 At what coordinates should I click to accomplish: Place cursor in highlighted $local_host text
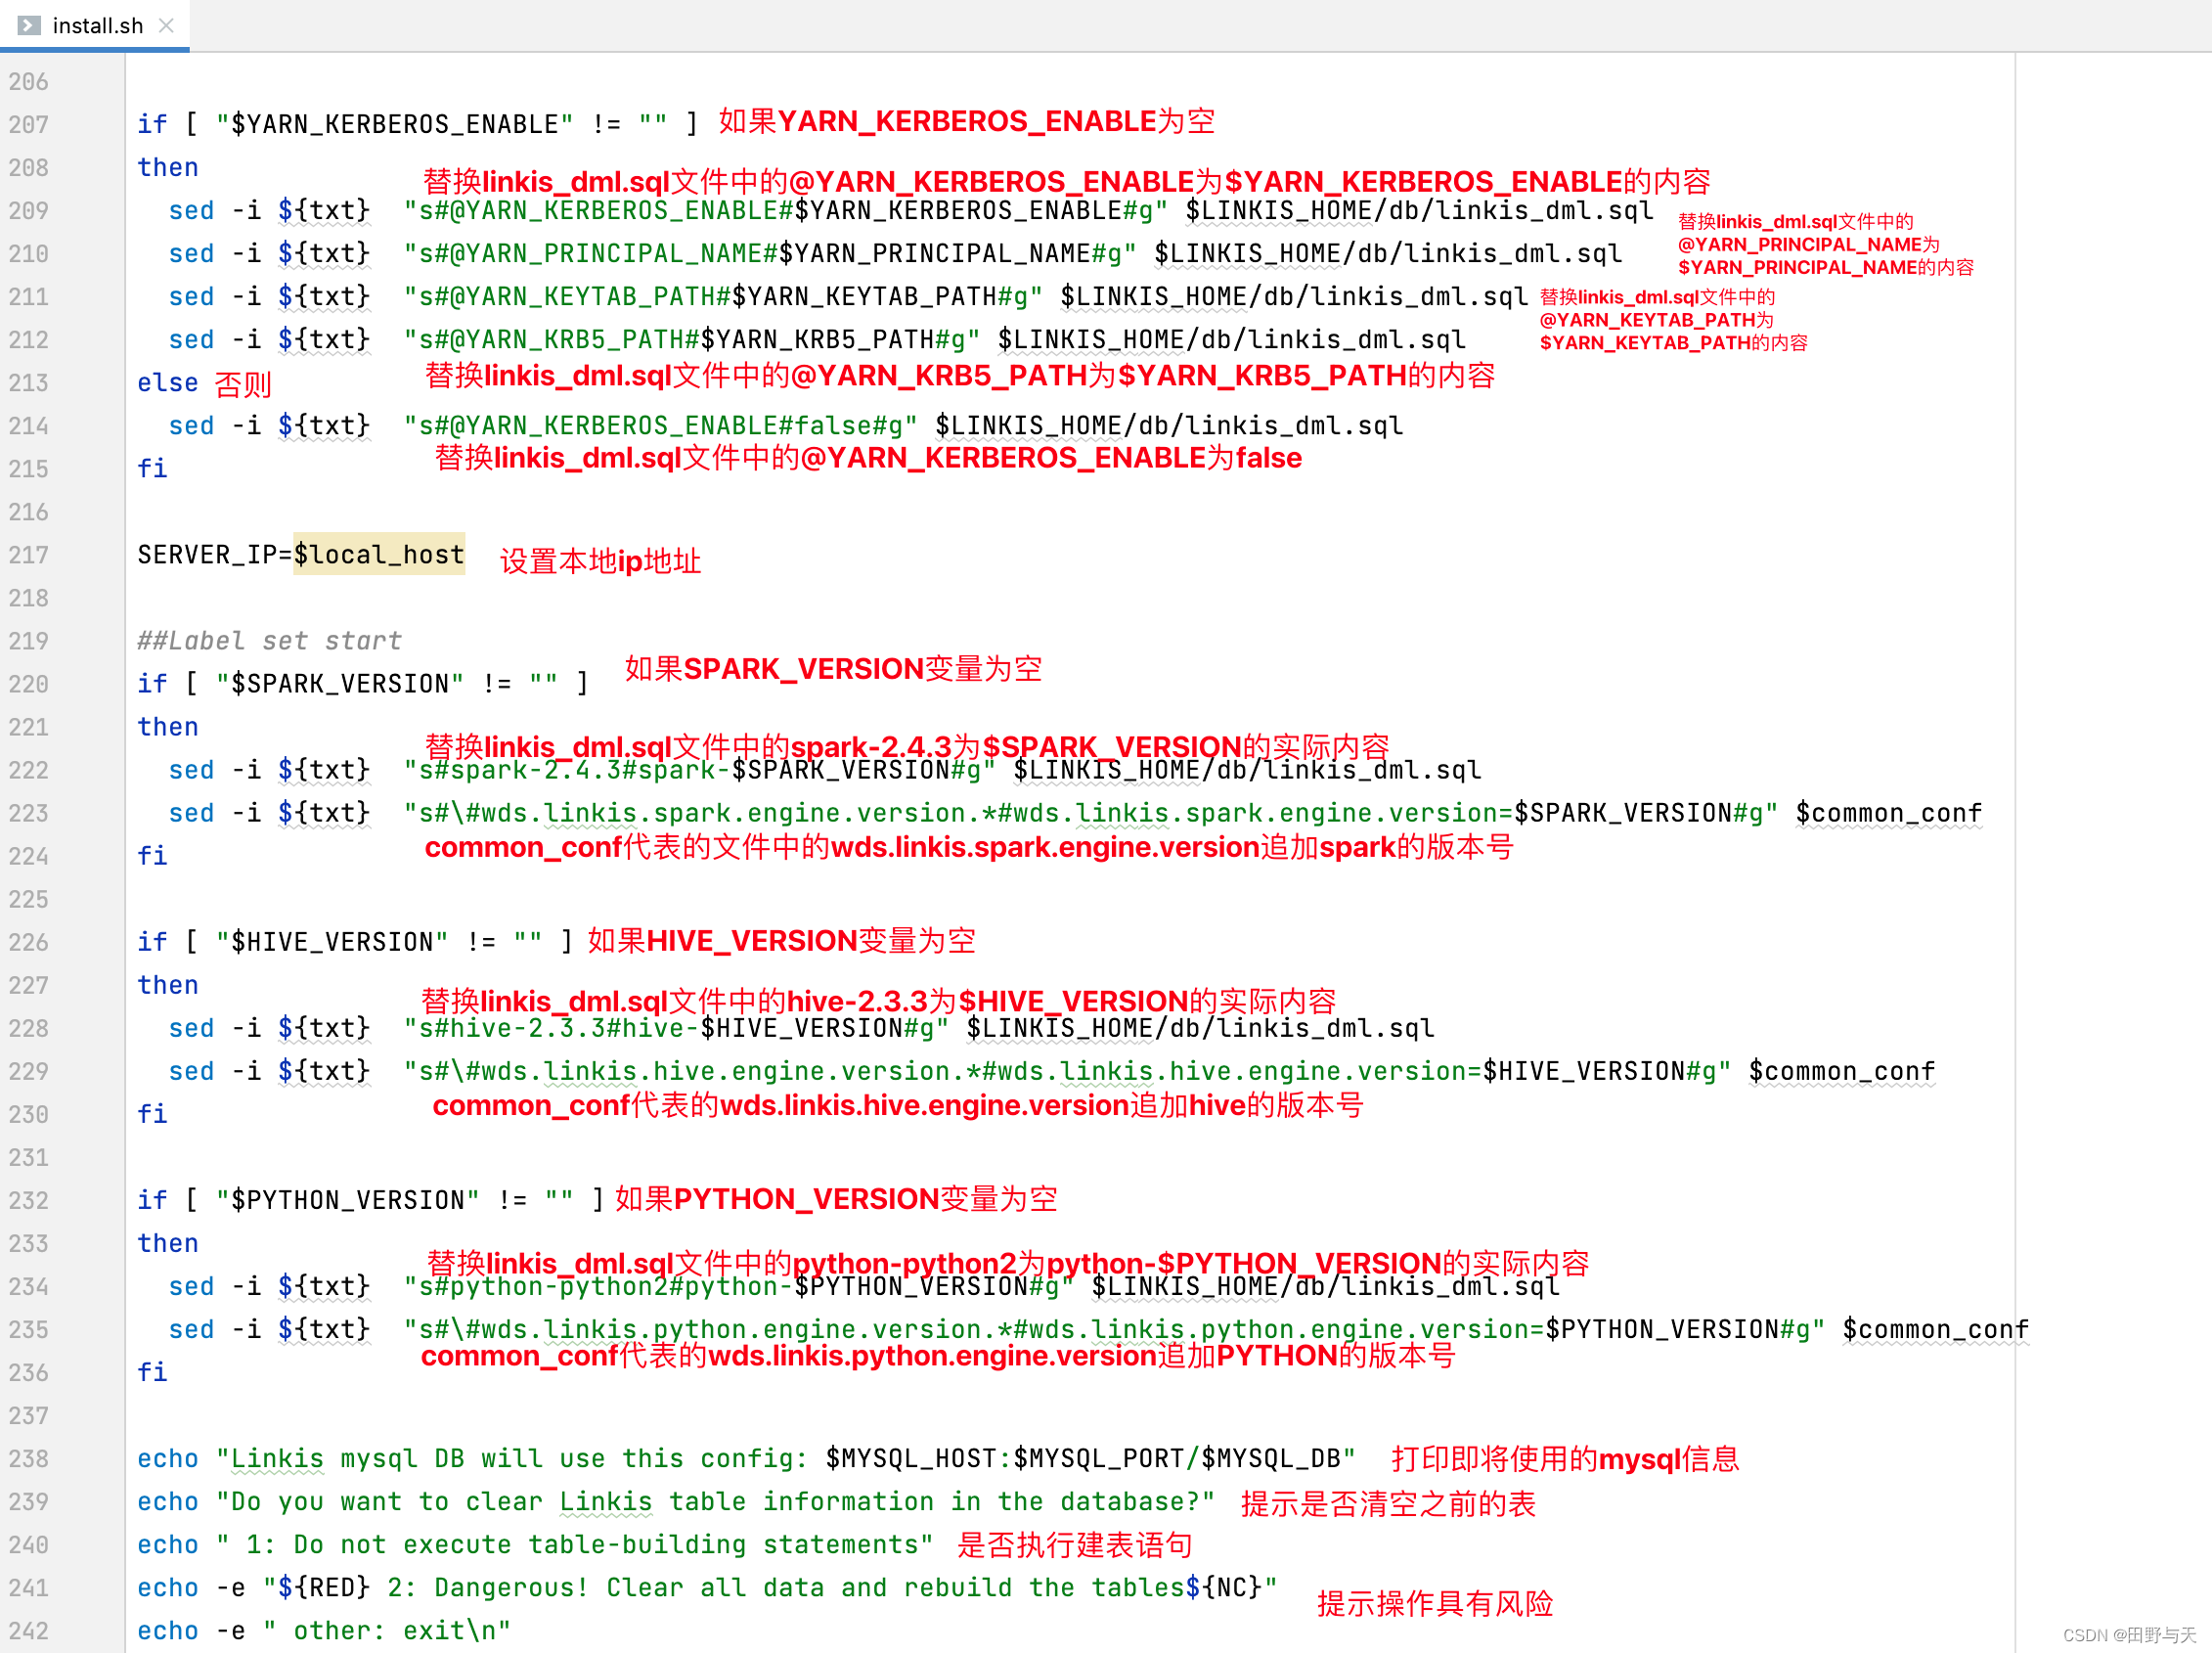380,555
